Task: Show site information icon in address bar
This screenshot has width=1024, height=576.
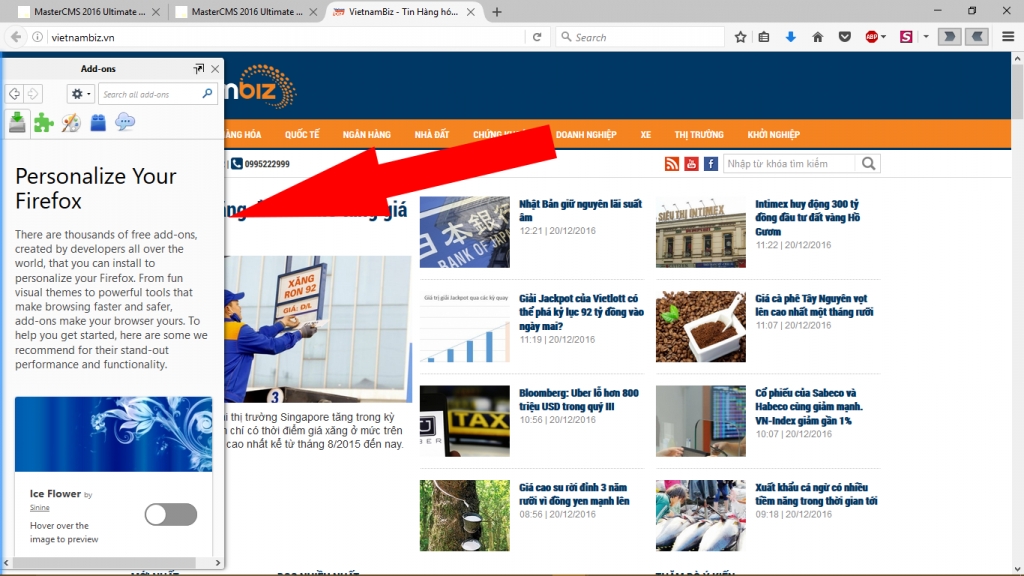Action: tap(38, 37)
